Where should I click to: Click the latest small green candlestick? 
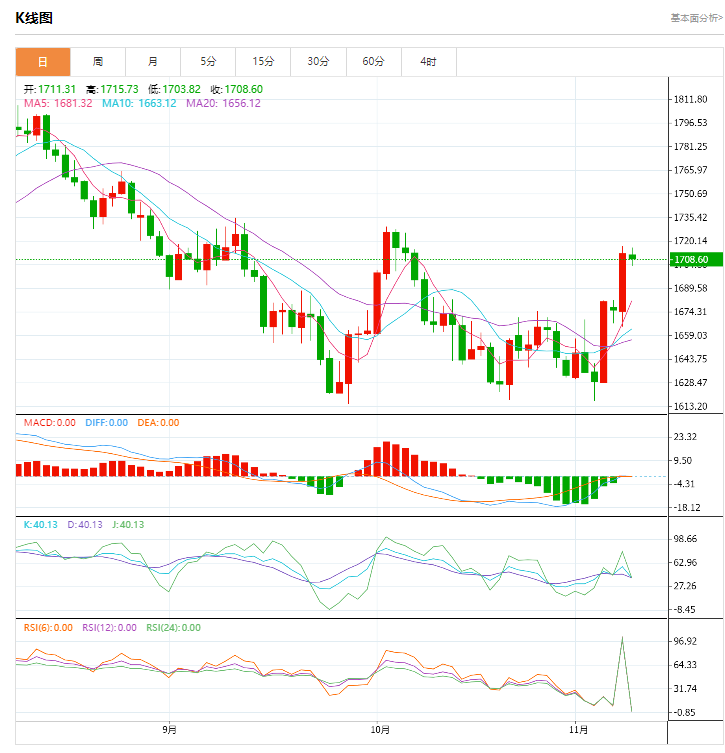pos(633,257)
